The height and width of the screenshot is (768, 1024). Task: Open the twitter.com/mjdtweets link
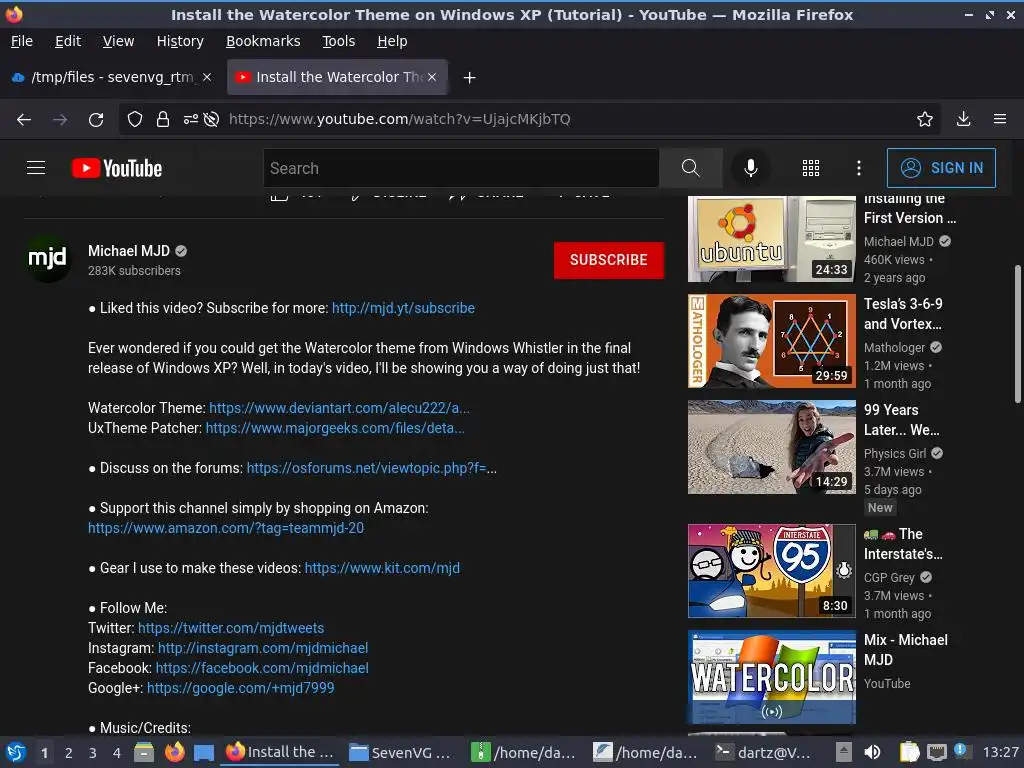click(231, 628)
